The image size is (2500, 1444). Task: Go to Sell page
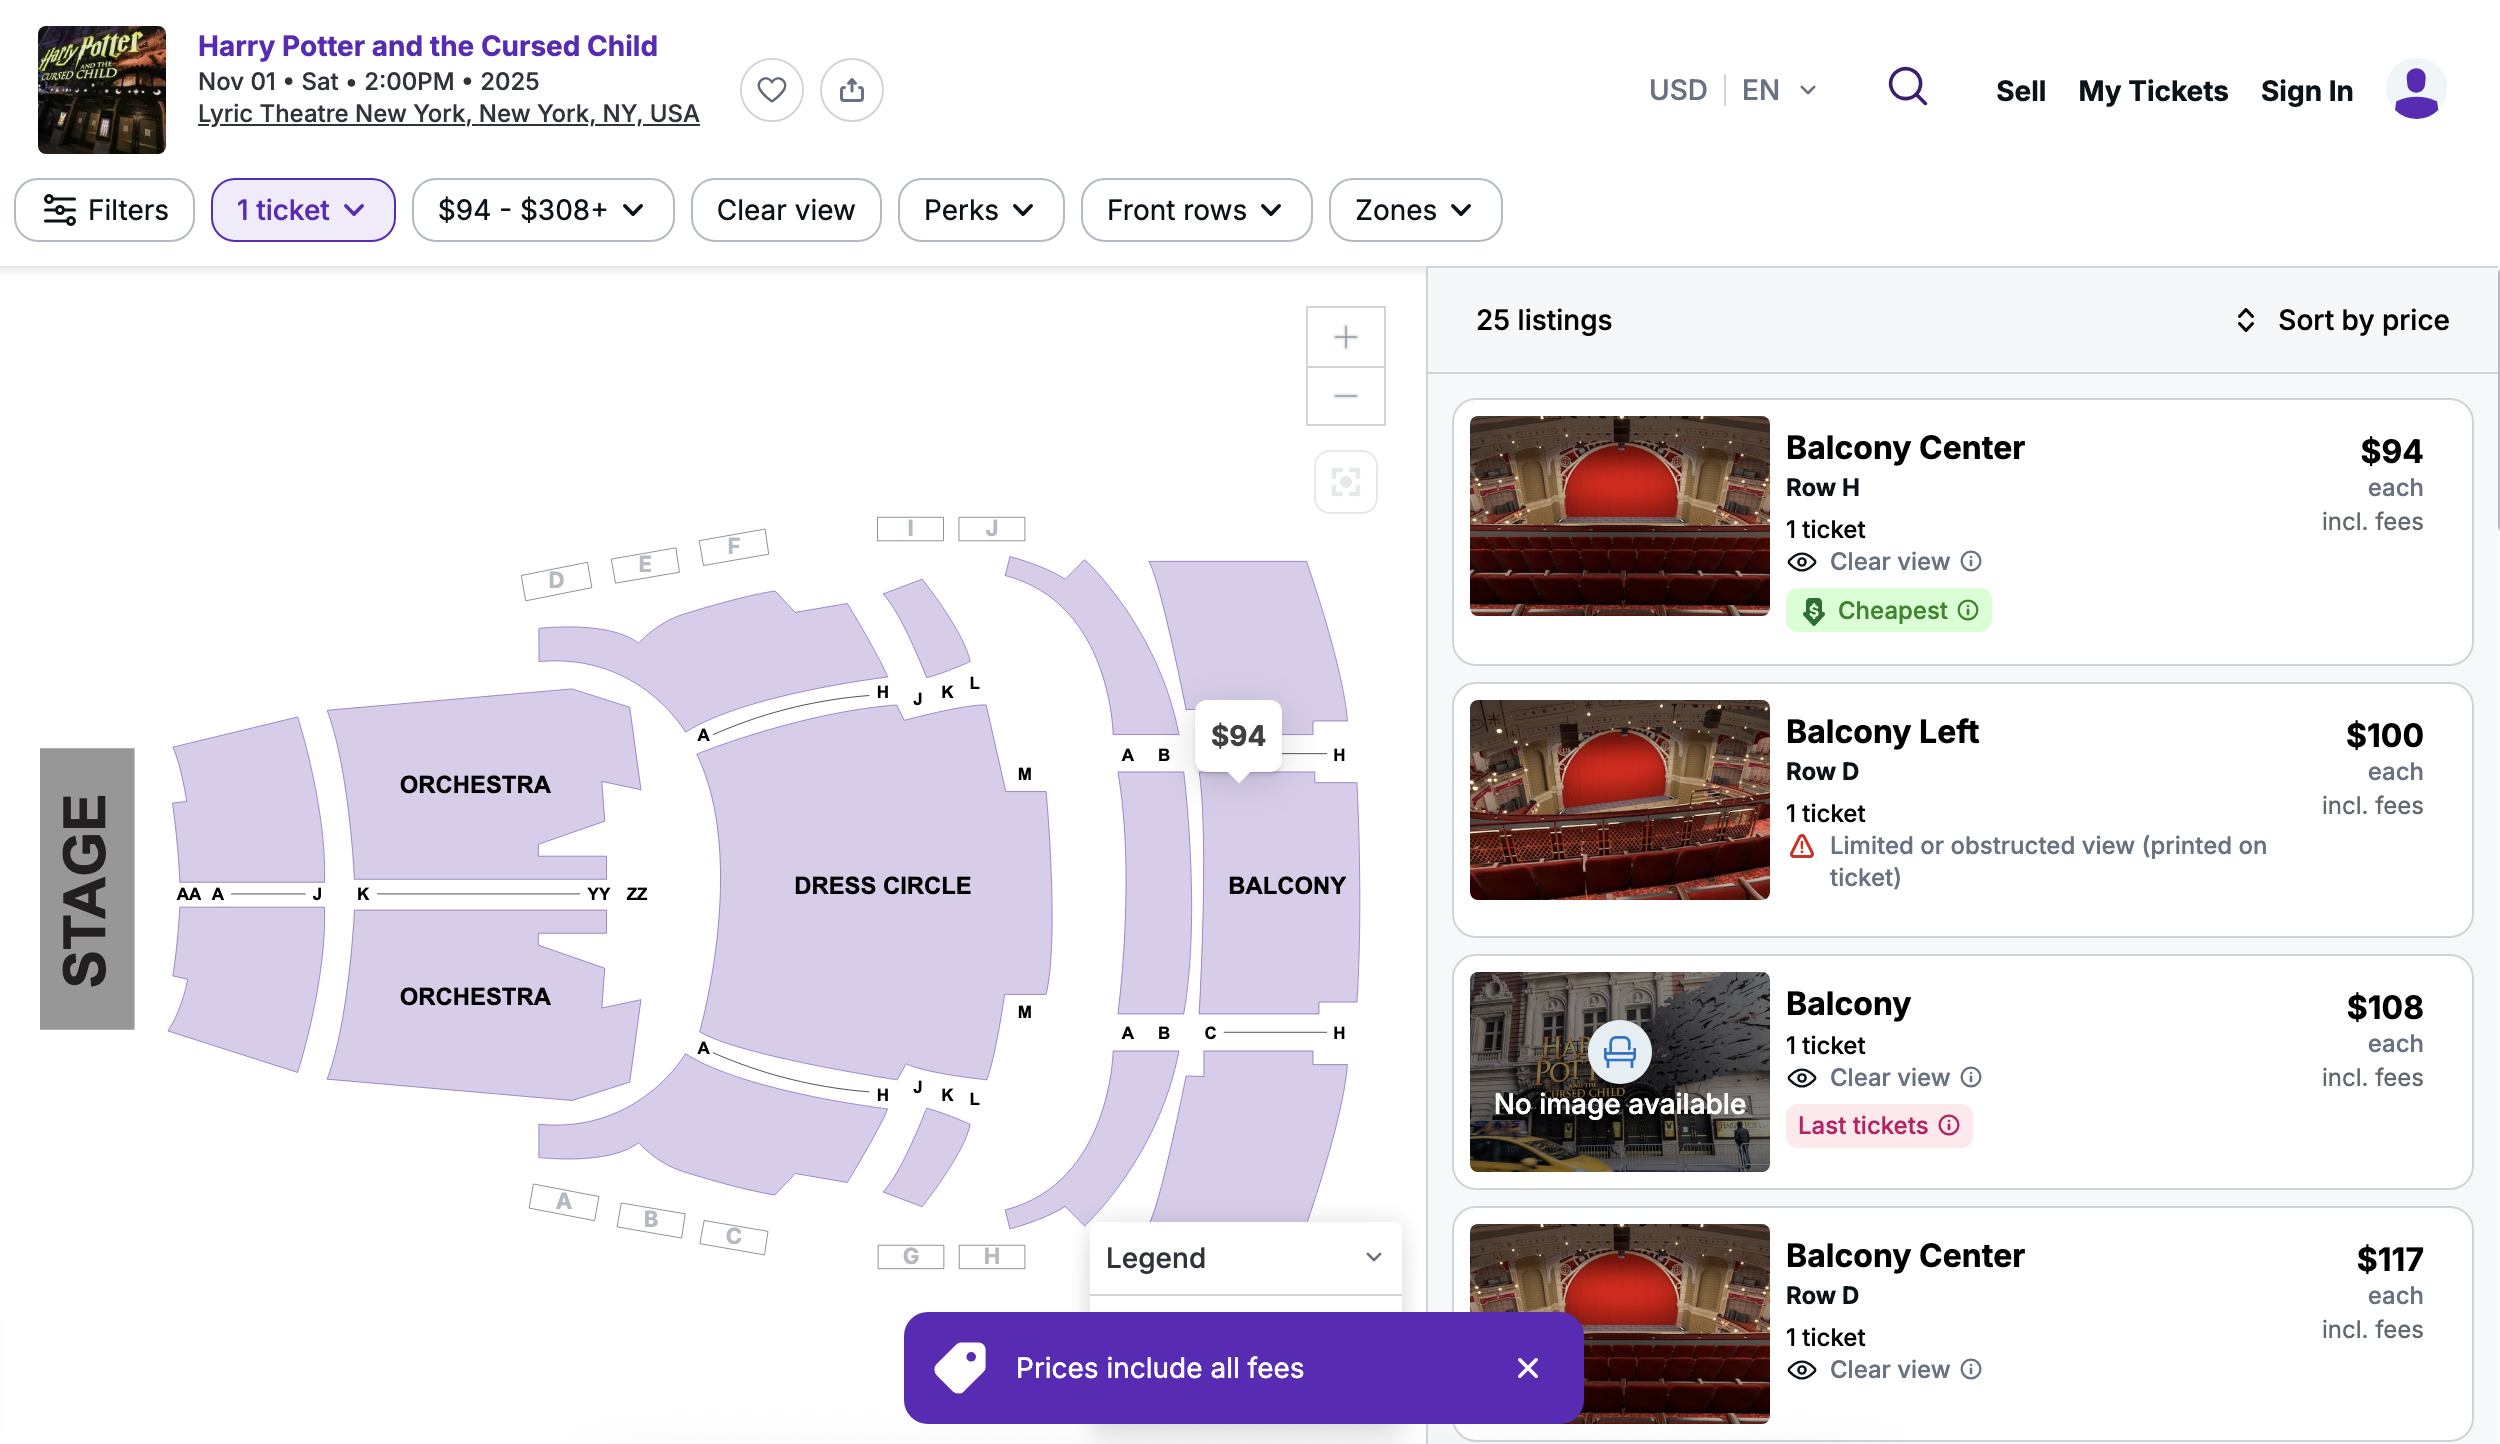point(2020,91)
